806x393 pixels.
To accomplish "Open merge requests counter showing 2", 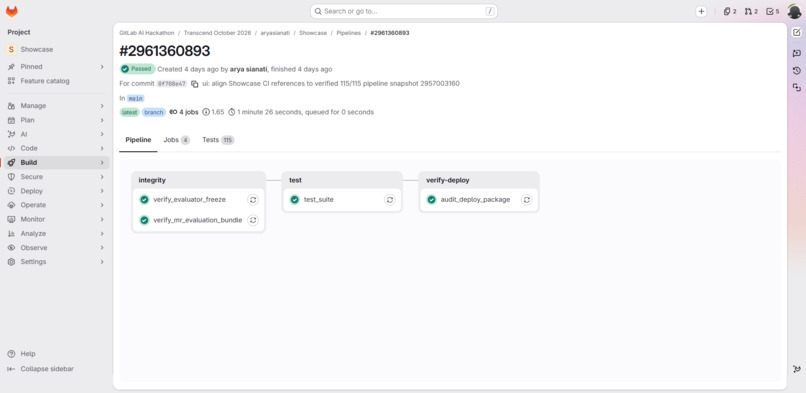I will coord(751,11).
